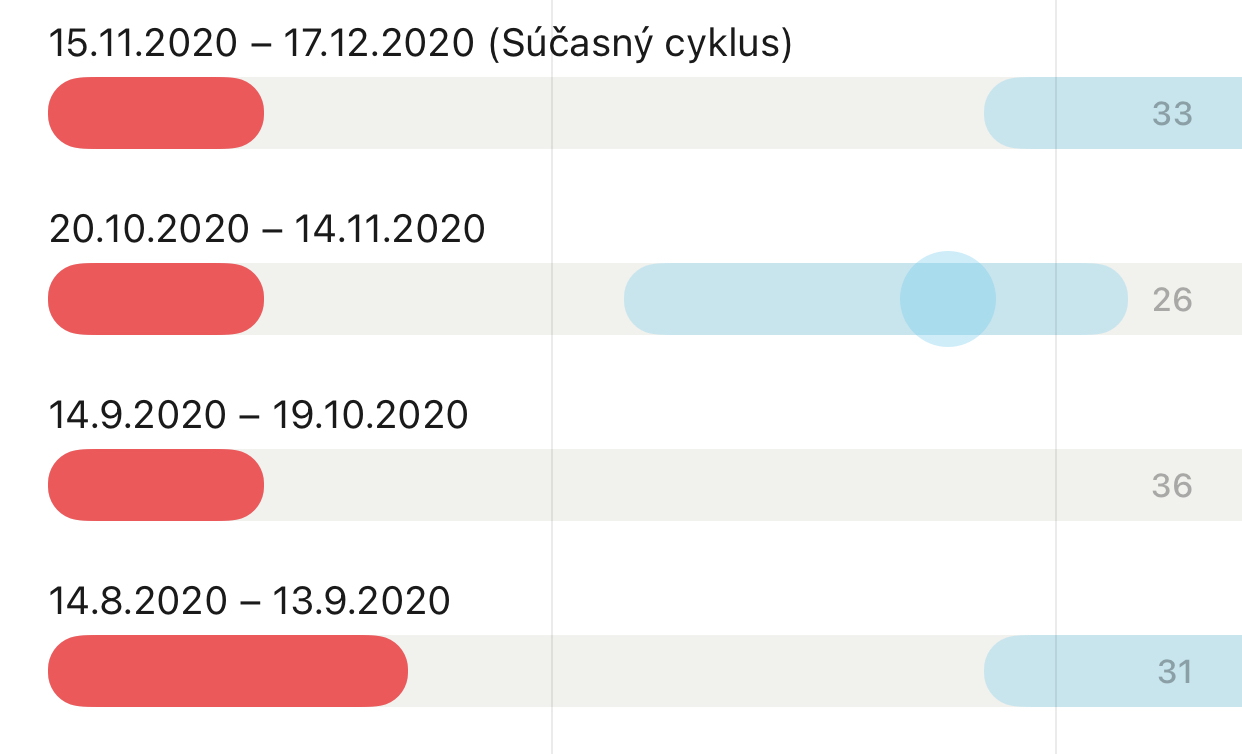
Task: Click the 15.11.2020 – 17.12.2020 cycle date label
Action: point(420,43)
